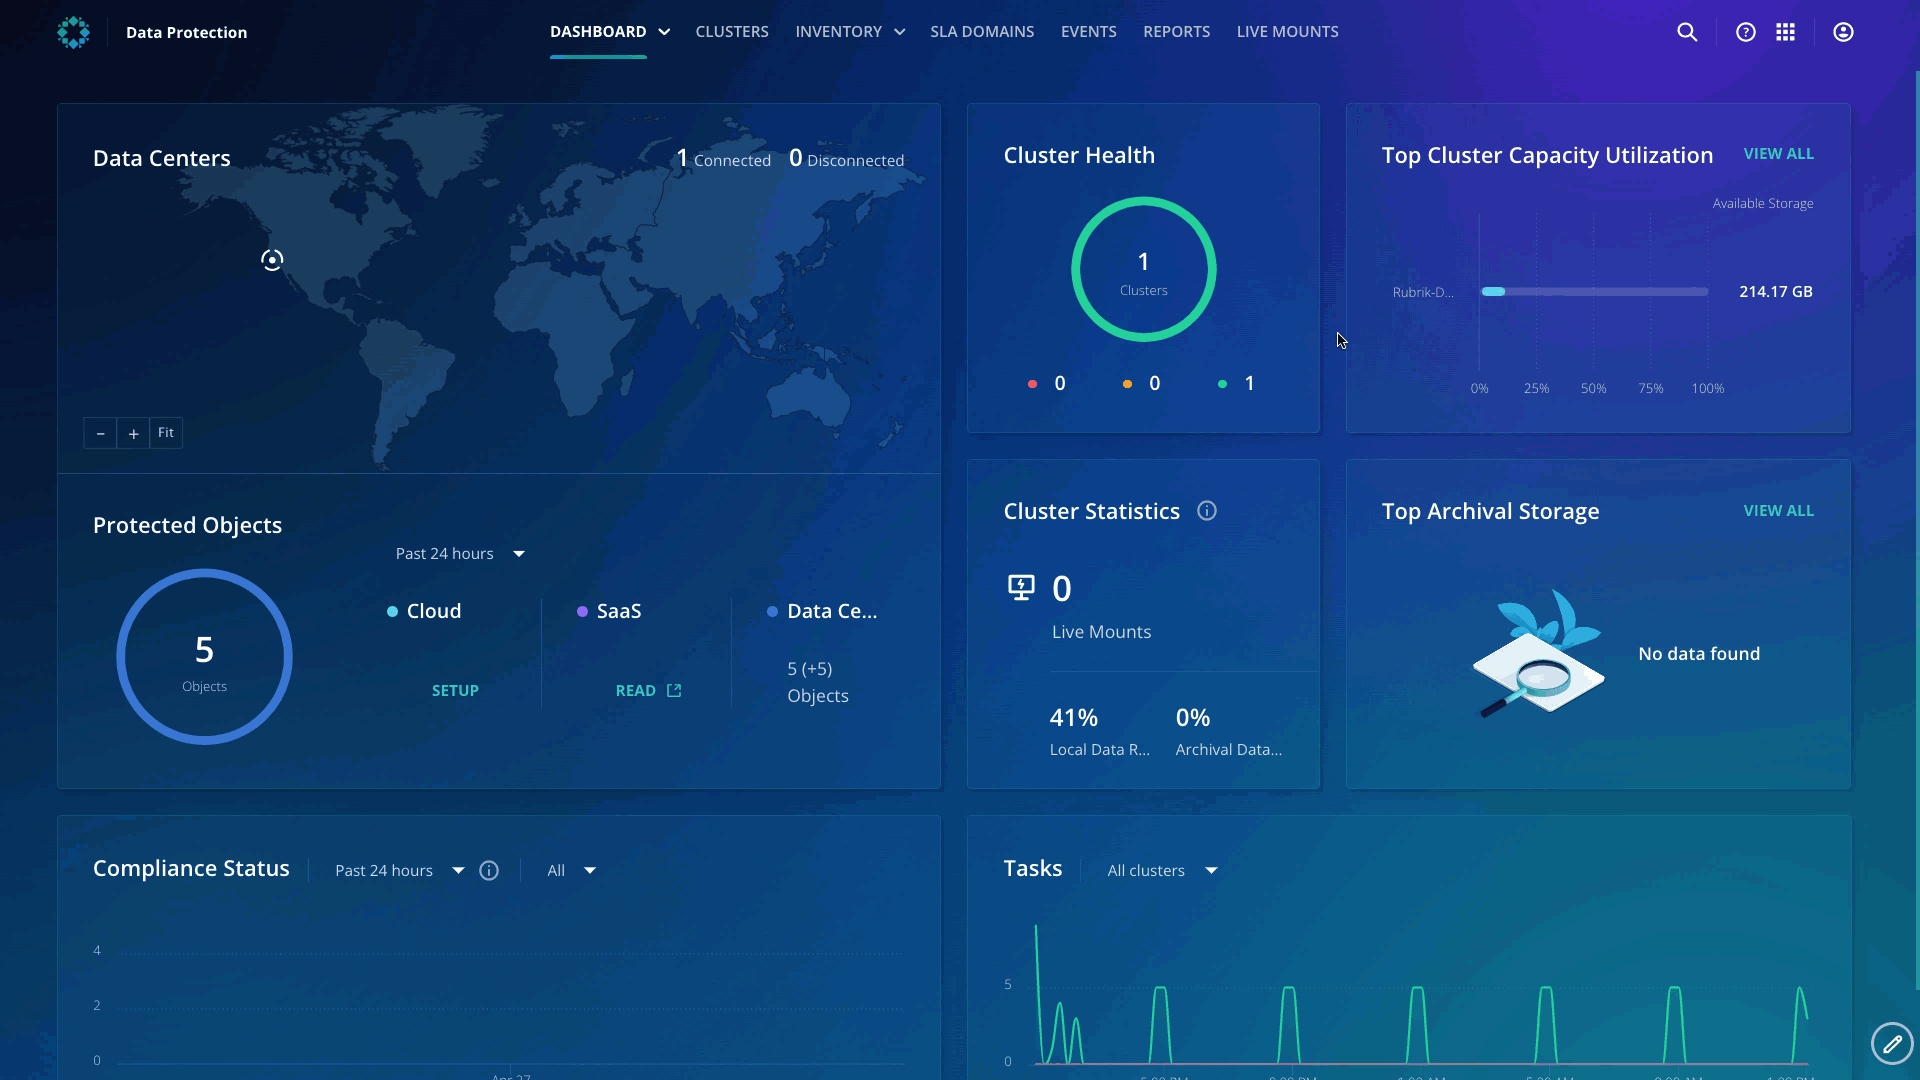Click the Rubrik logo icon
The image size is (1920, 1080).
pyautogui.click(x=74, y=32)
